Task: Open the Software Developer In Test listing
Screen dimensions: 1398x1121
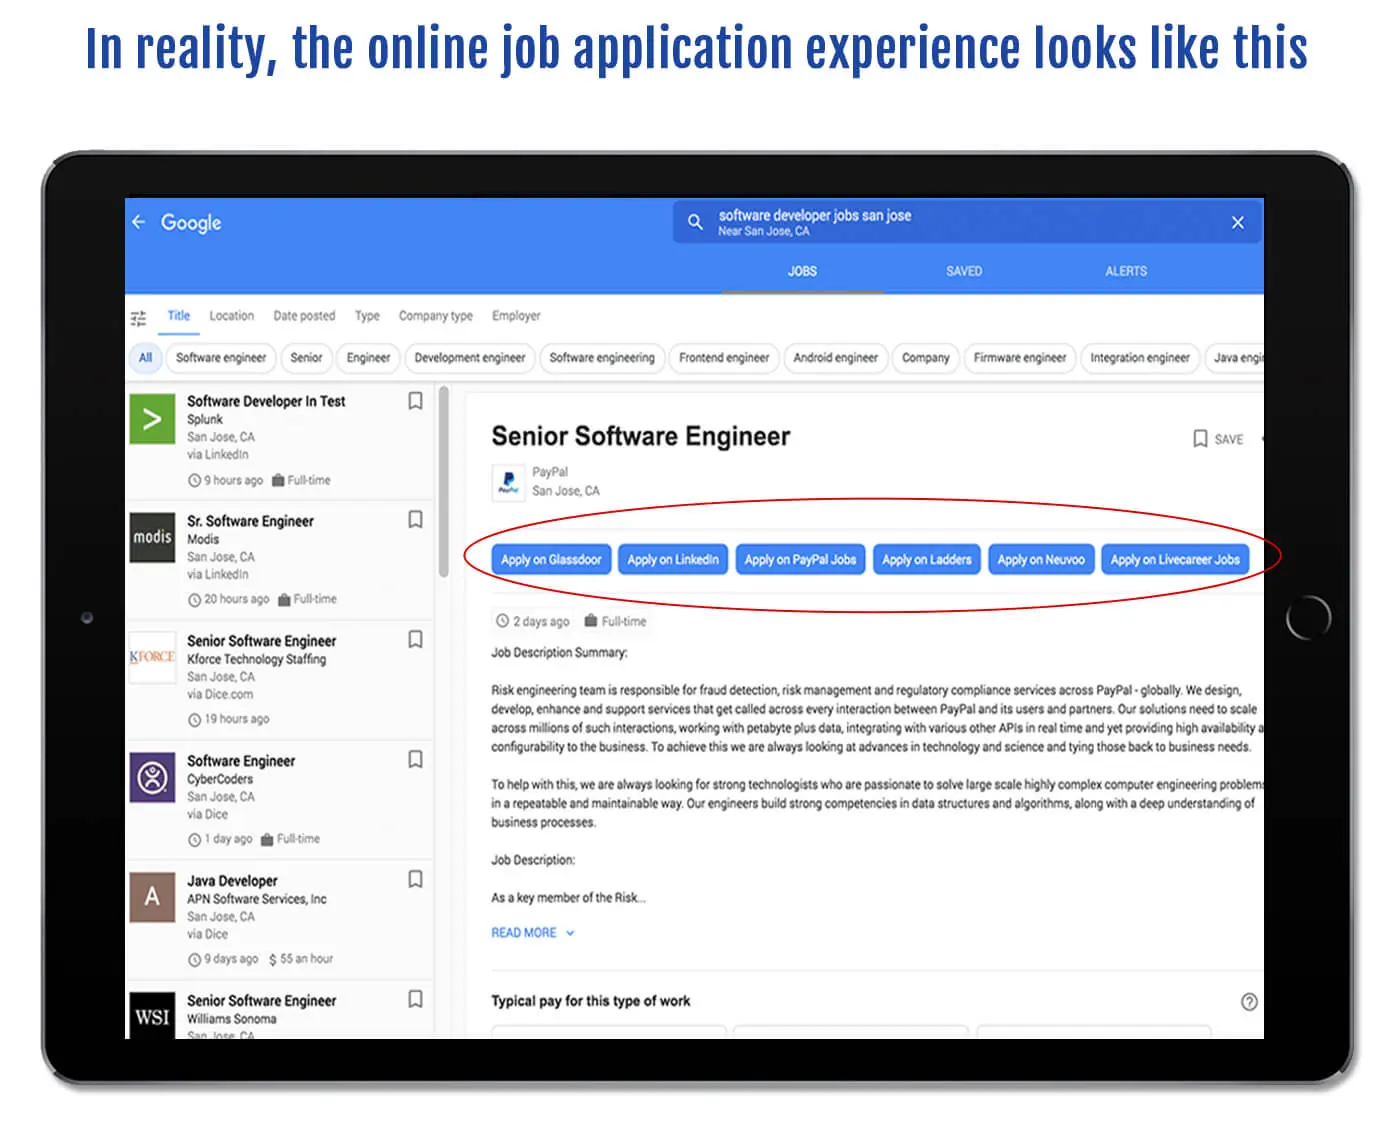Action: (x=280, y=440)
